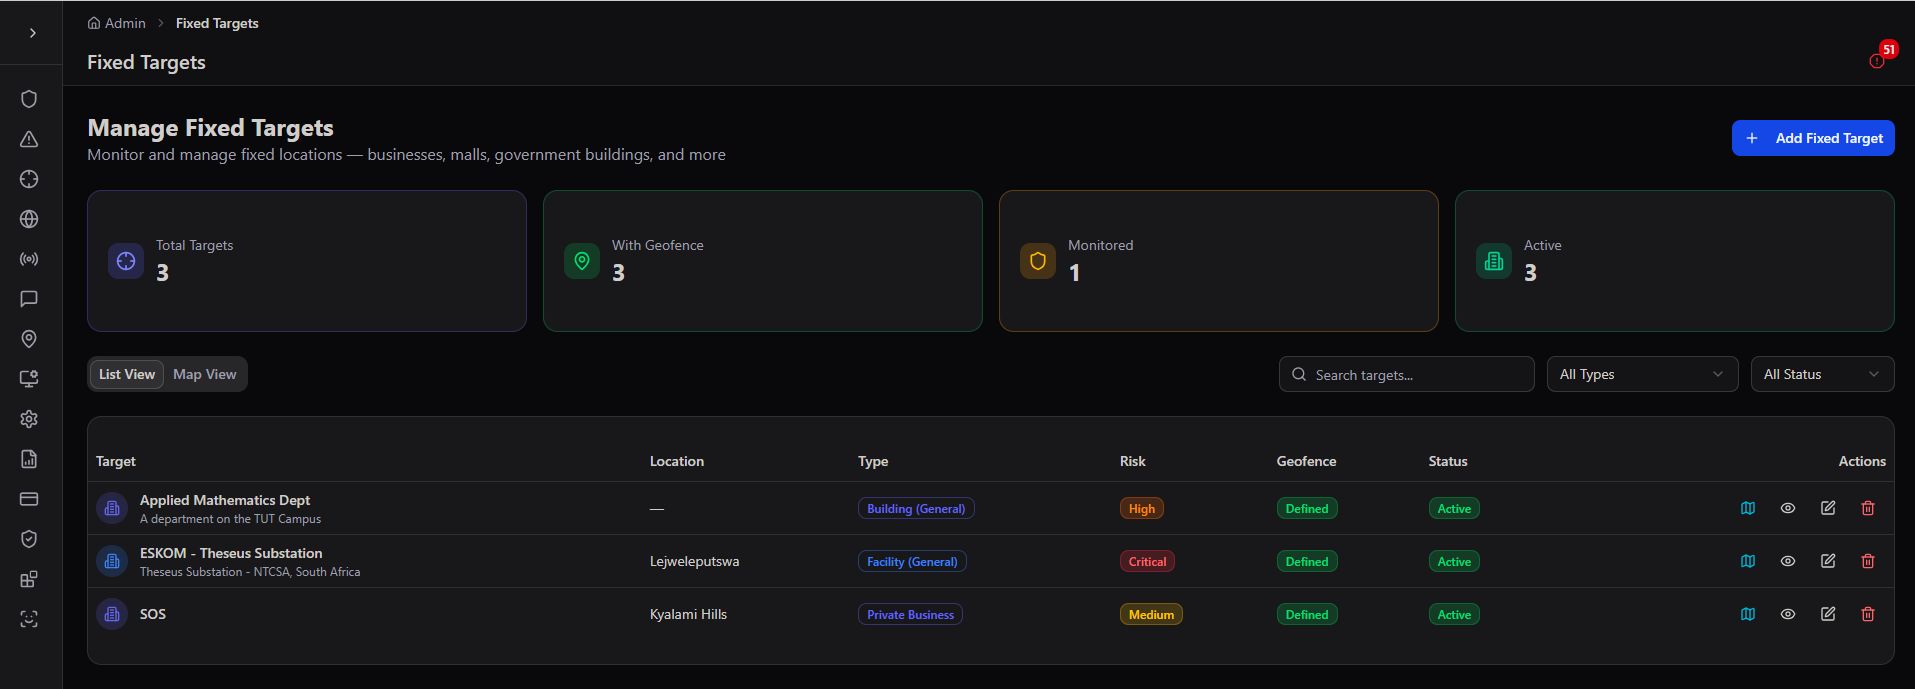This screenshot has height=689, width=1915.
Task: Open the crosshair targets icon in sidebar
Action: (x=29, y=179)
